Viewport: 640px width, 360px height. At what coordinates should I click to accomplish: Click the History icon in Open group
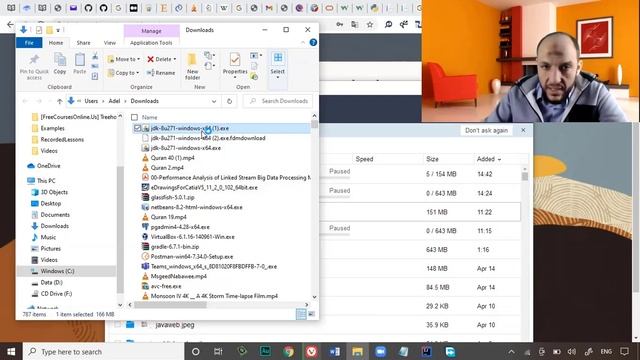coord(254,76)
